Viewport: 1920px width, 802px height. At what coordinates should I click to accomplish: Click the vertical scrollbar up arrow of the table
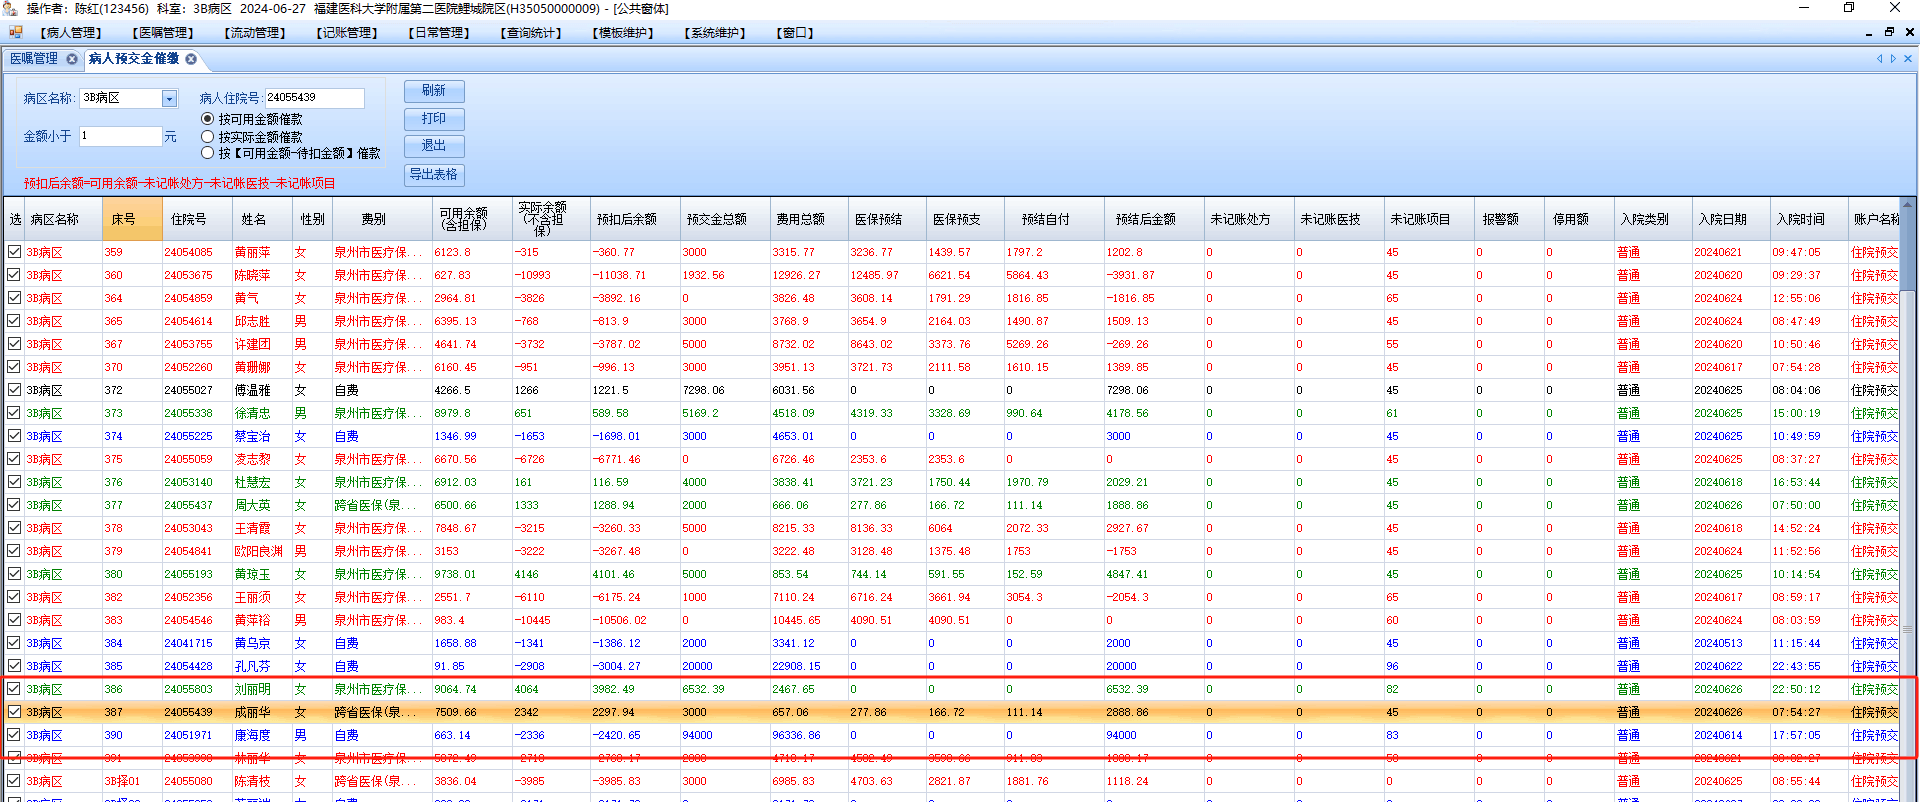coord(1907,205)
